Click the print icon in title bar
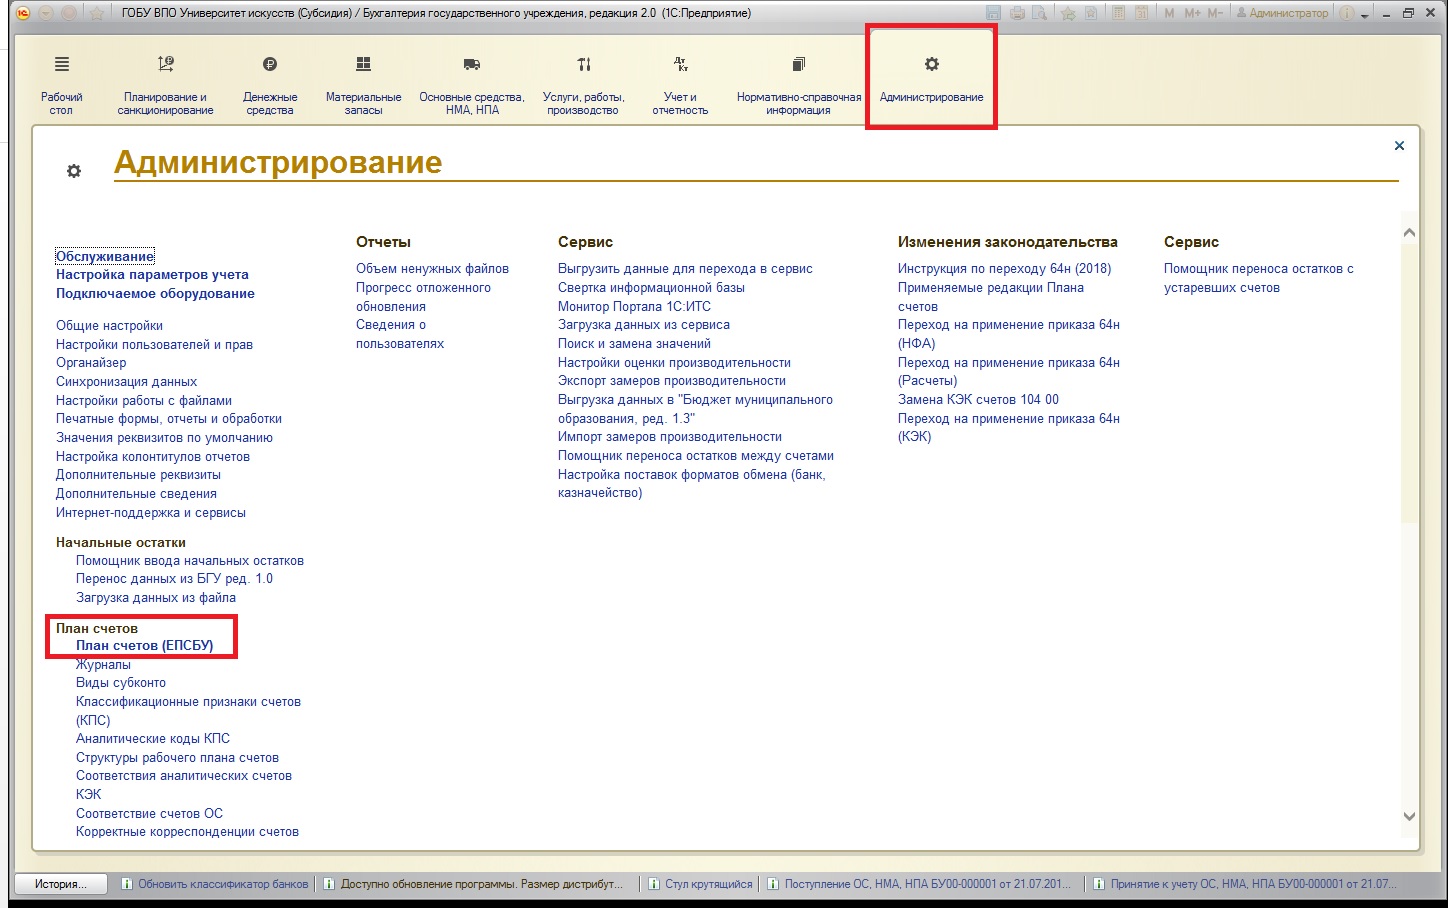This screenshot has height=908, width=1448. (1017, 13)
